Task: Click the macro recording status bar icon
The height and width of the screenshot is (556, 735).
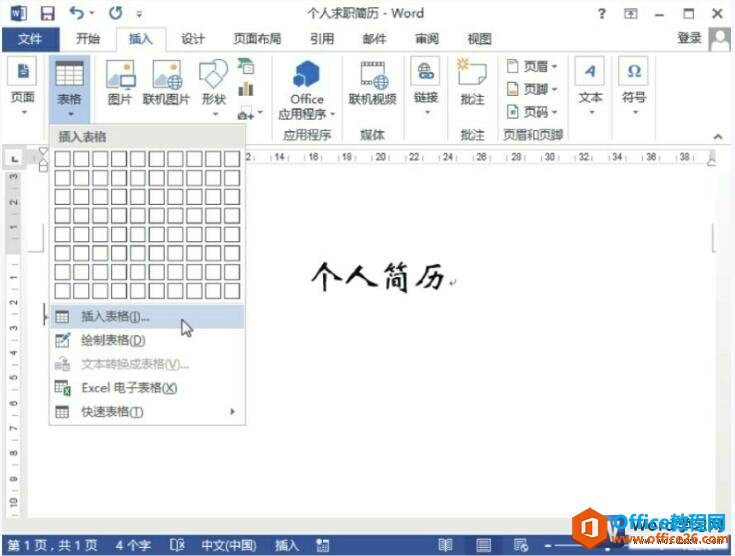Action: coord(322,545)
